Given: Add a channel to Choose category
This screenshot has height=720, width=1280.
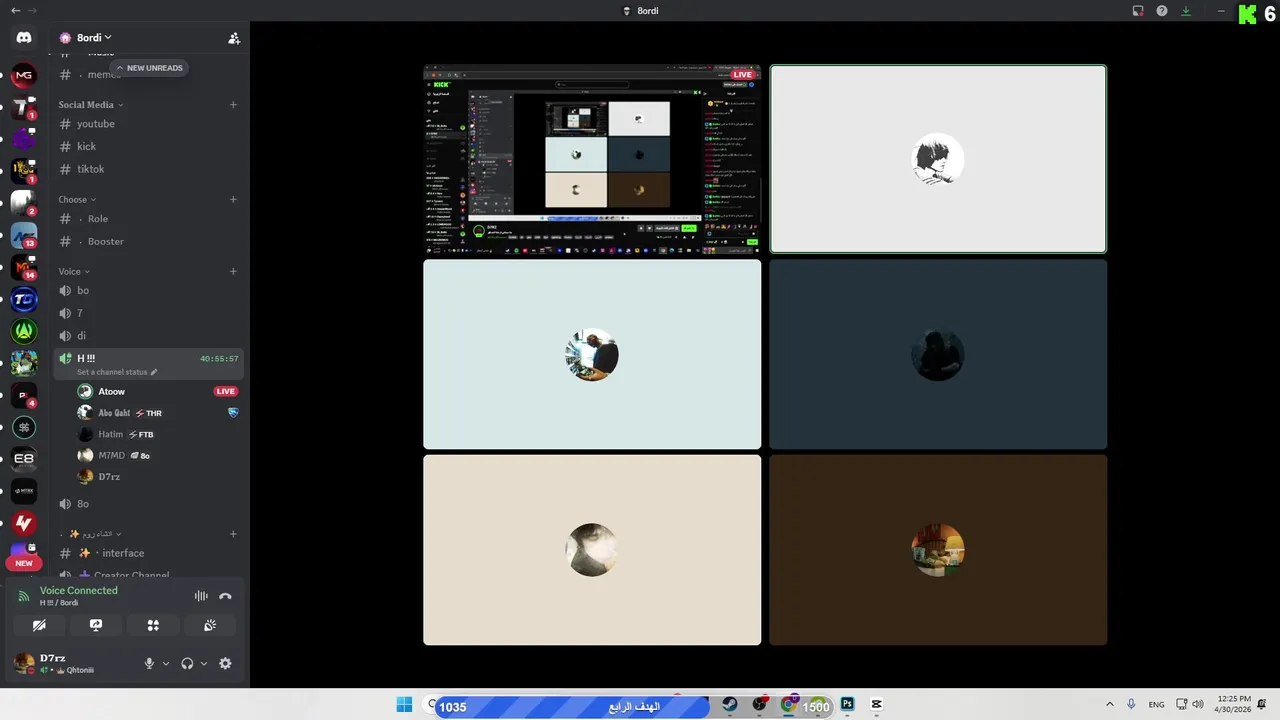Looking at the screenshot, I should pyautogui.click(x=233, y=199).
